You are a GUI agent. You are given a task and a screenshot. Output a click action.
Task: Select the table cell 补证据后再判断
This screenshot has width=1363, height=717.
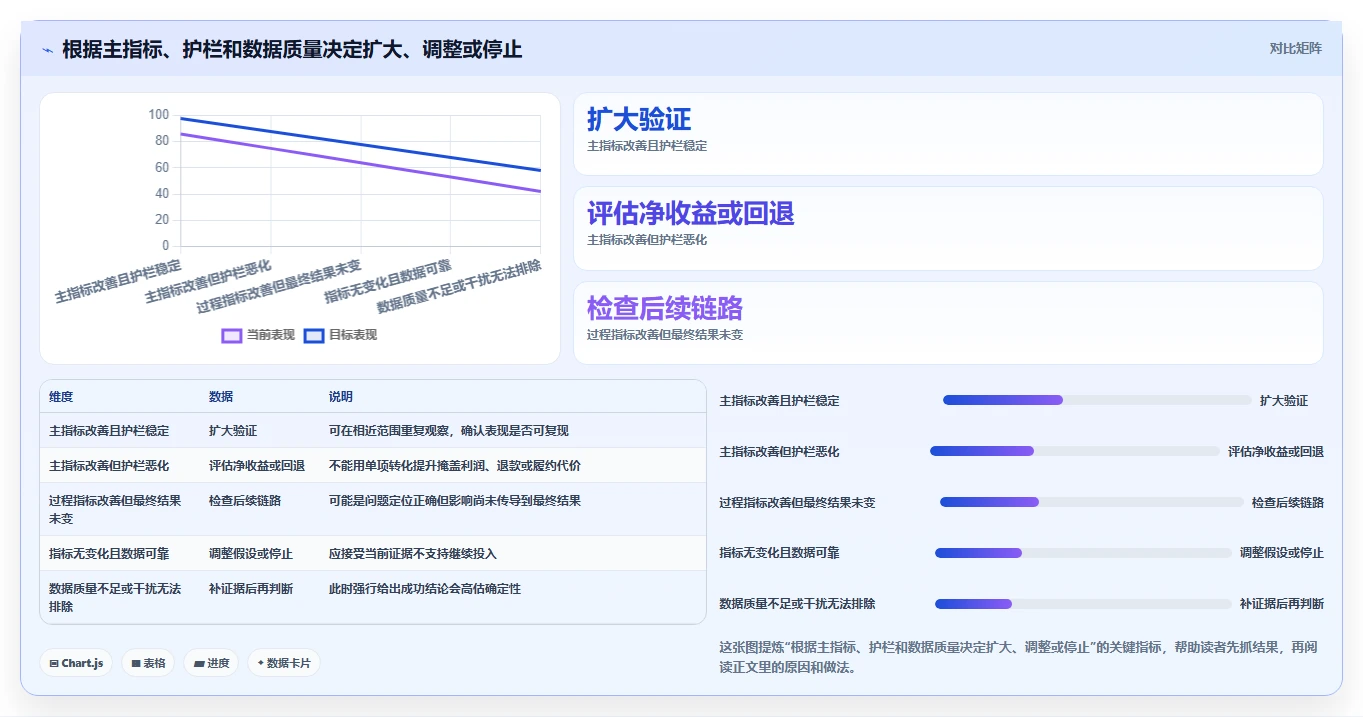click(x=251, y=589)
